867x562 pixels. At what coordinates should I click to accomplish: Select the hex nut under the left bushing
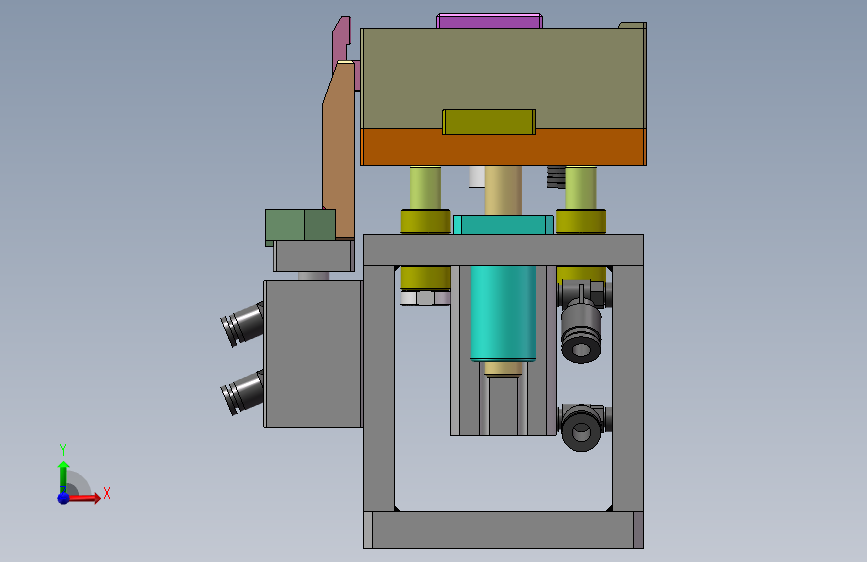tap(425, 298)
